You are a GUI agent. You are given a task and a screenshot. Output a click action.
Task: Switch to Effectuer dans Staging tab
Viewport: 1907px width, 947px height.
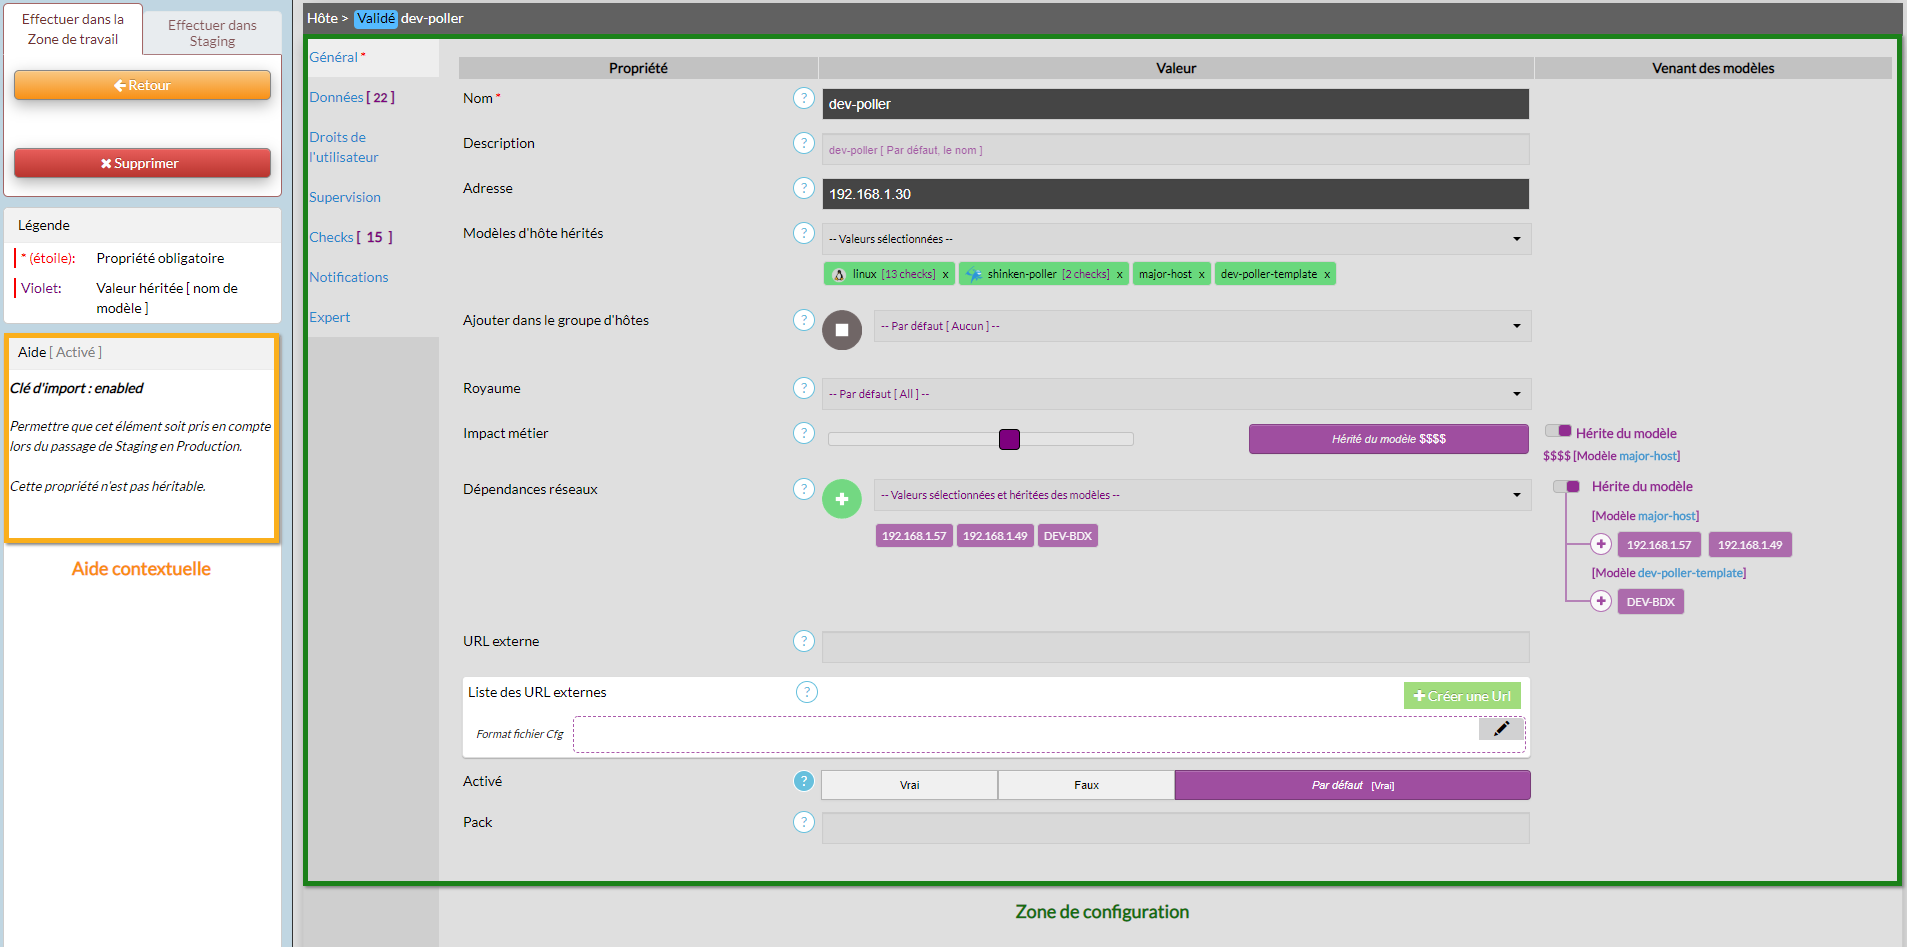[x=212, y=33]
